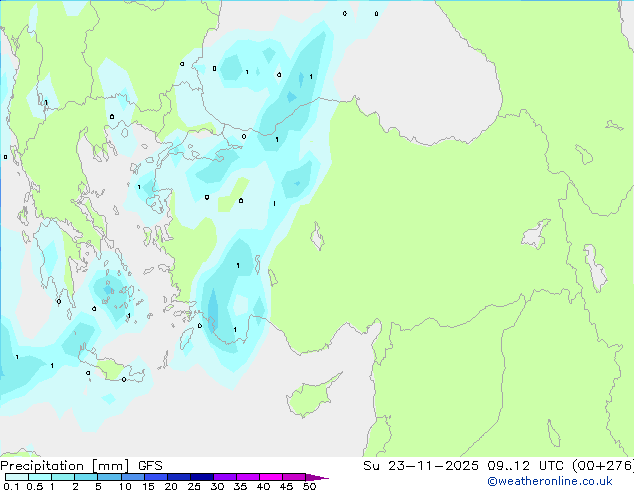The width and height of the screenshot is (634, 490).
Task: Open the weatheronline.co.uk link
Action: pyautogui.click(x=550, y=481)
